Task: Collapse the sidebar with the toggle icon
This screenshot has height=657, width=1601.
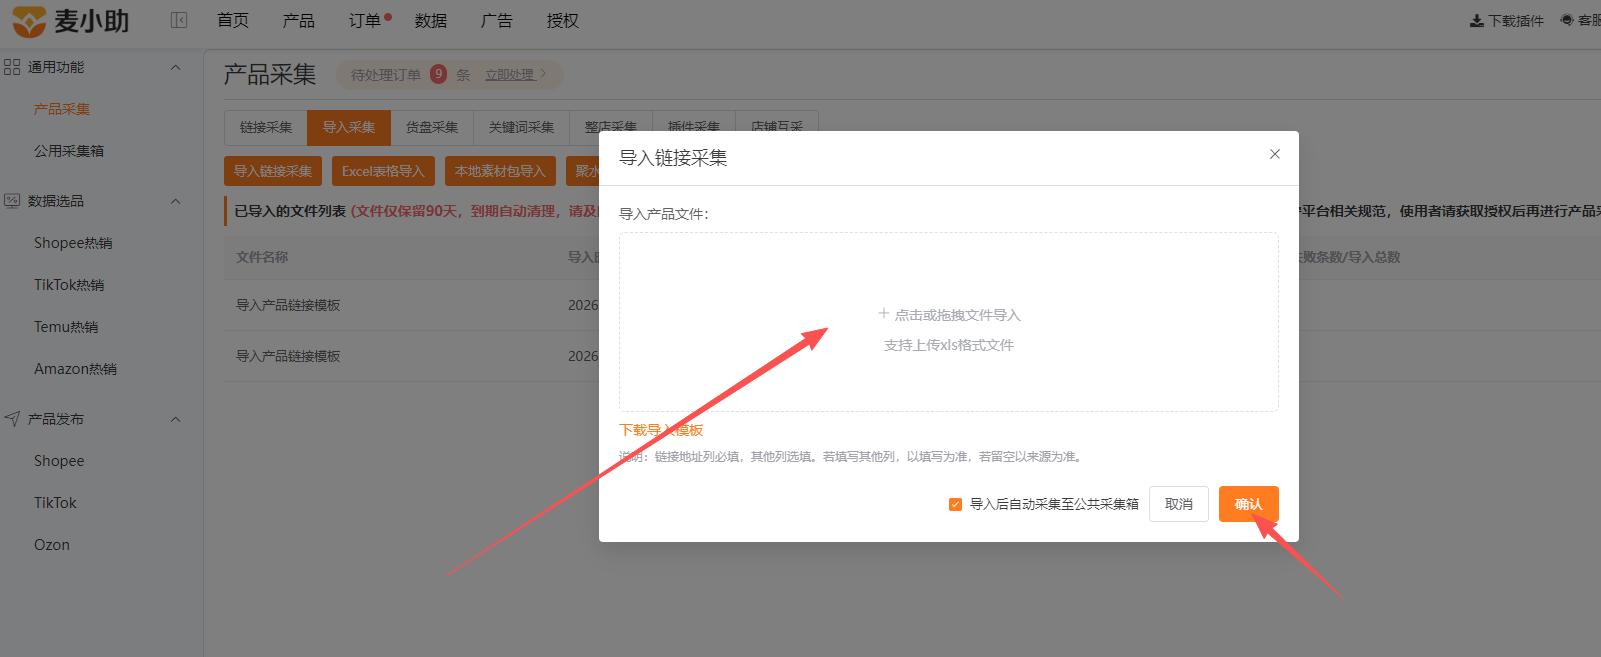Action: coord(179,20)
